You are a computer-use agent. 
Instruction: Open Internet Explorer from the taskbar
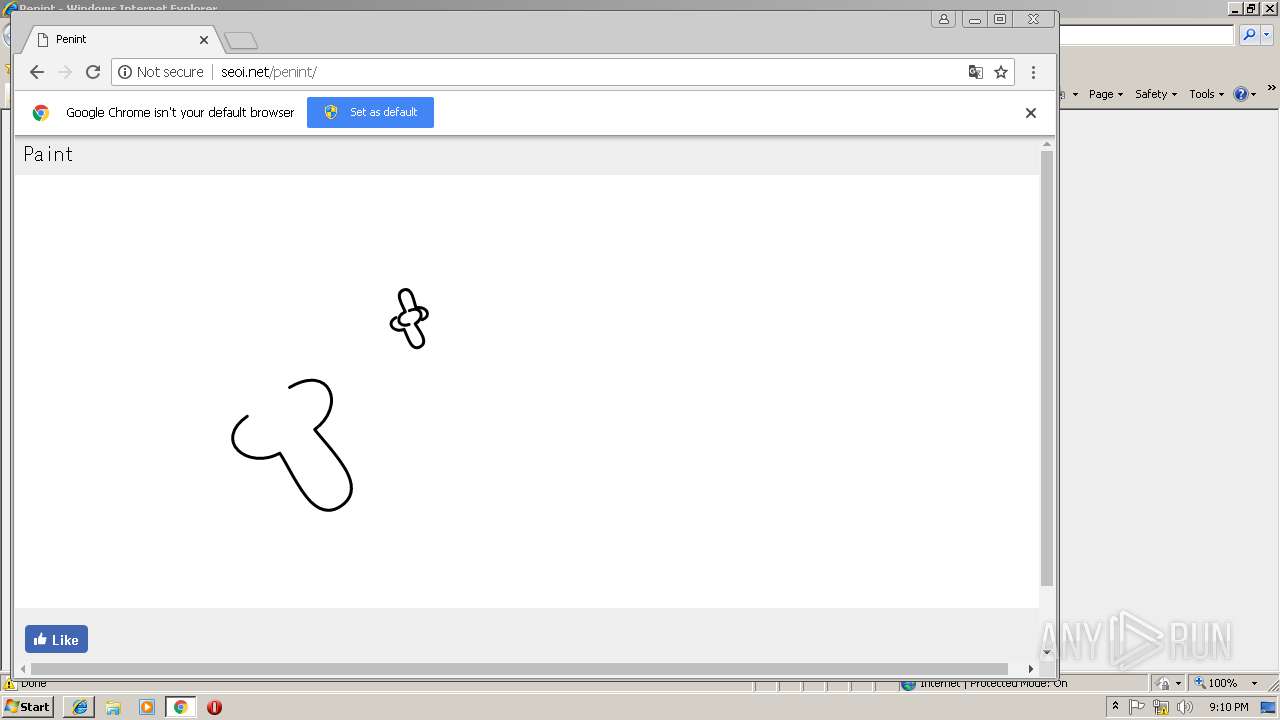click(80, 707)
